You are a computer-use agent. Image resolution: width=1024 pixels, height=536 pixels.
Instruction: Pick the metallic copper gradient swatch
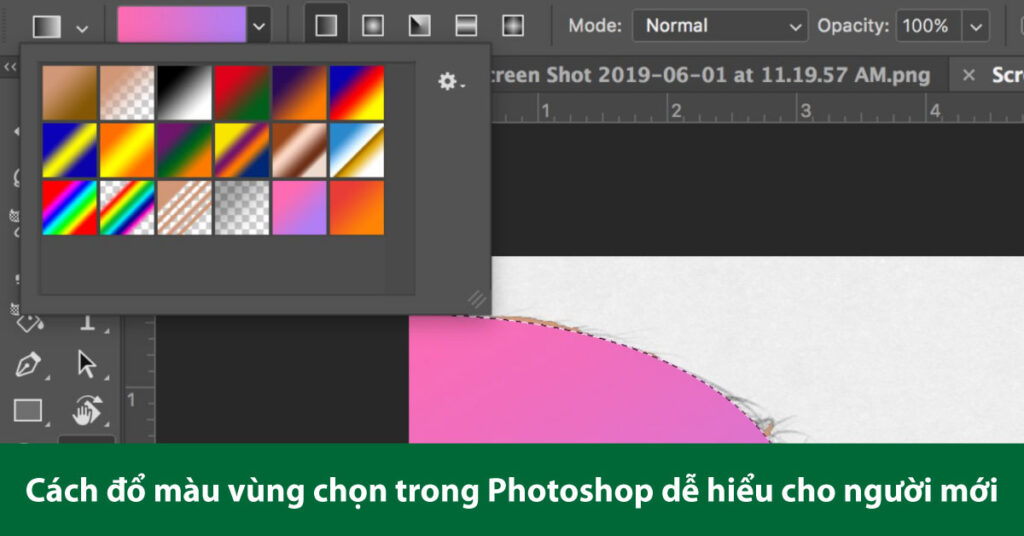tap(299, 150)
